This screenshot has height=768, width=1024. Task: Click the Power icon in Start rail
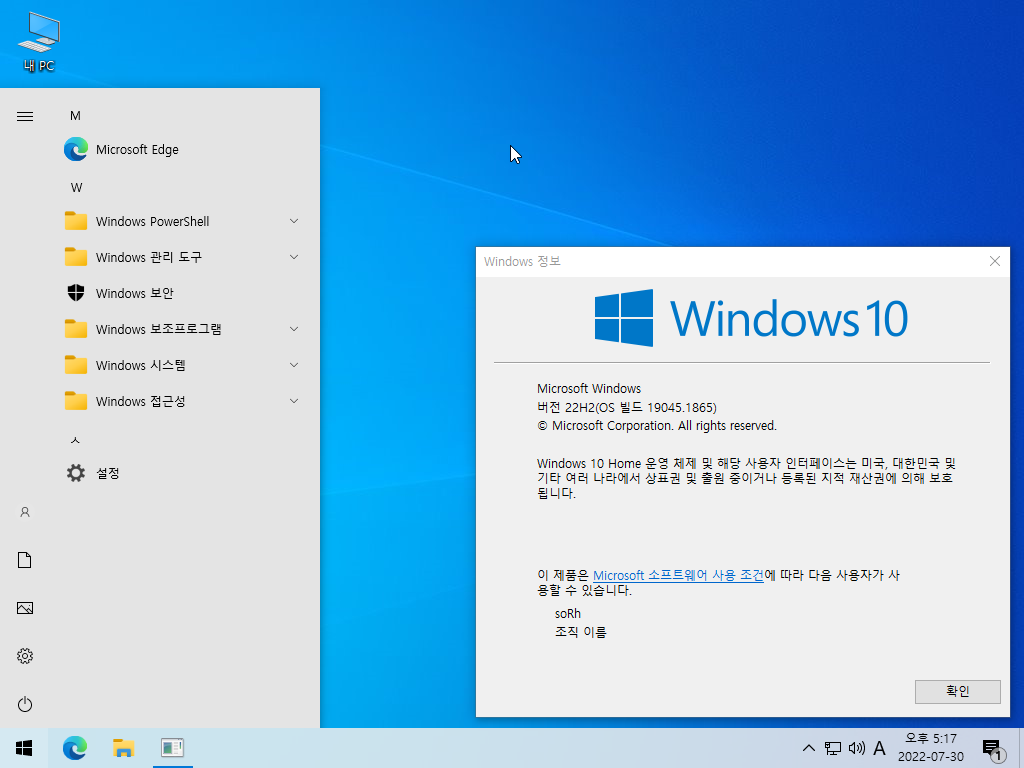25,704
